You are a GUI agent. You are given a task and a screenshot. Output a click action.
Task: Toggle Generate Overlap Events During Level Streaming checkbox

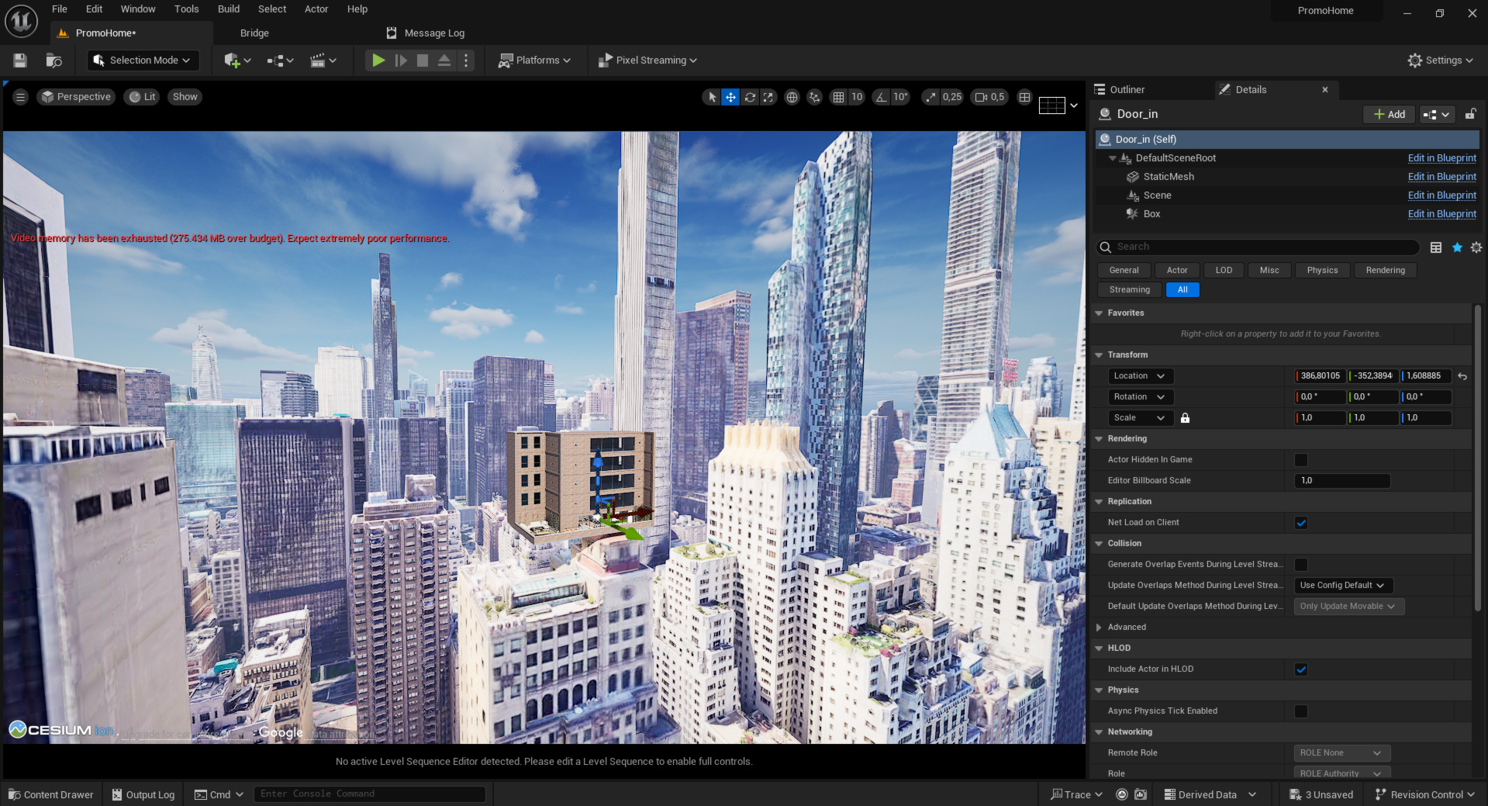1301,565
